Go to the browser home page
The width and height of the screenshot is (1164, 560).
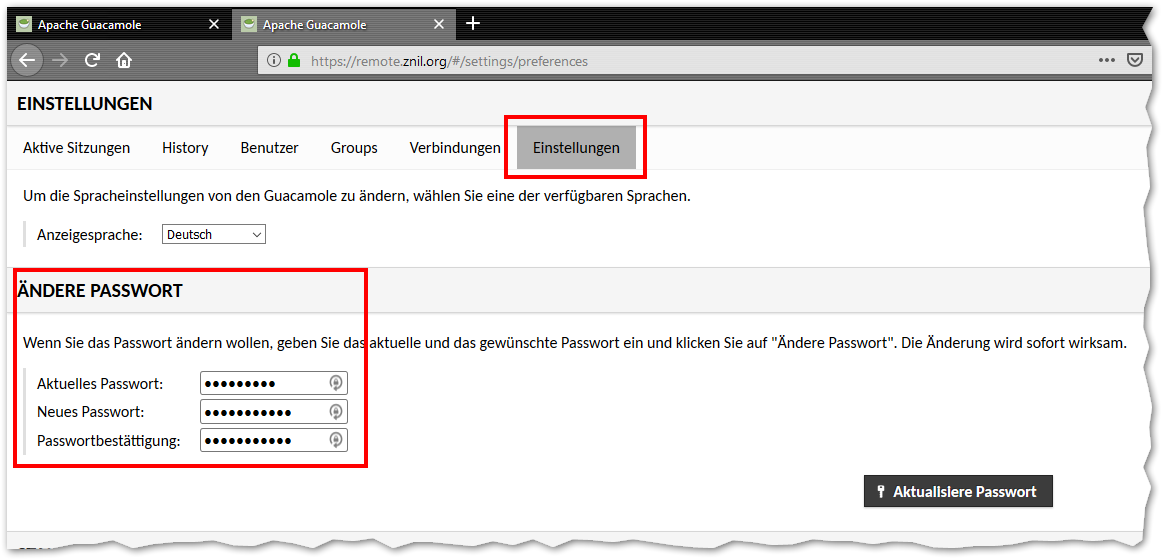[x=124, y=60]
